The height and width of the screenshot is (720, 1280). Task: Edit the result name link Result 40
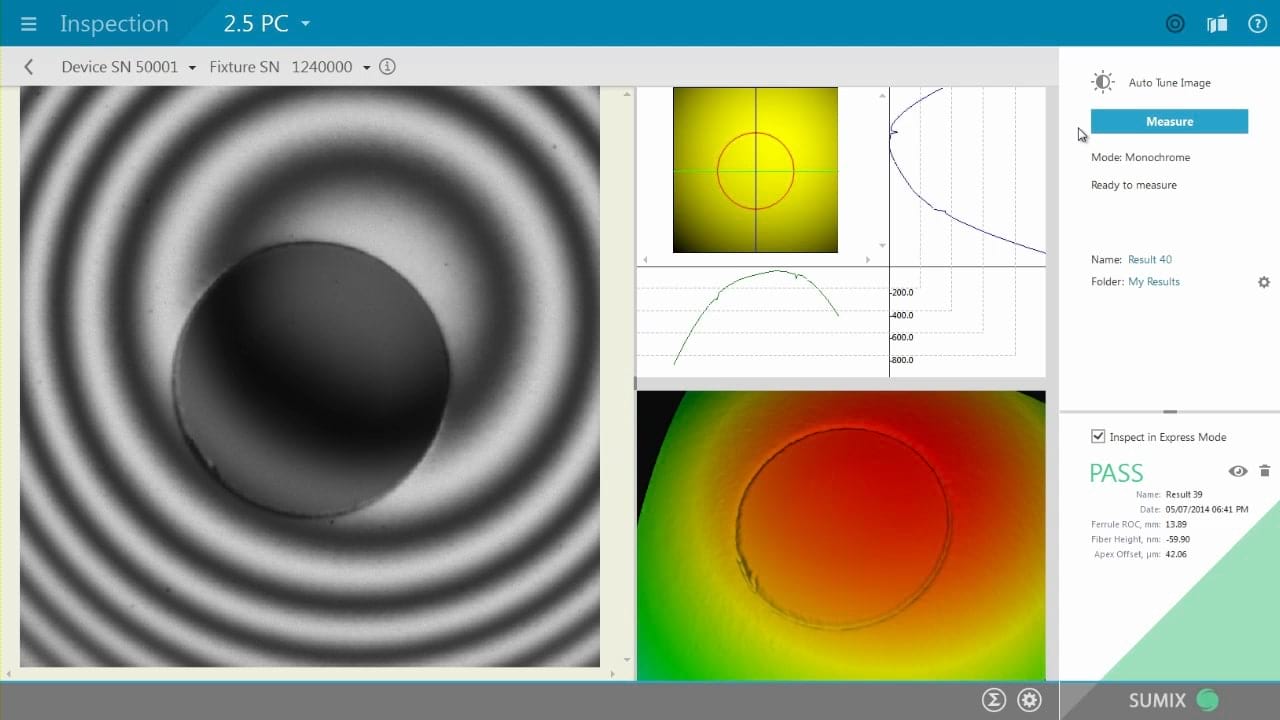(x=1150, y=260)
